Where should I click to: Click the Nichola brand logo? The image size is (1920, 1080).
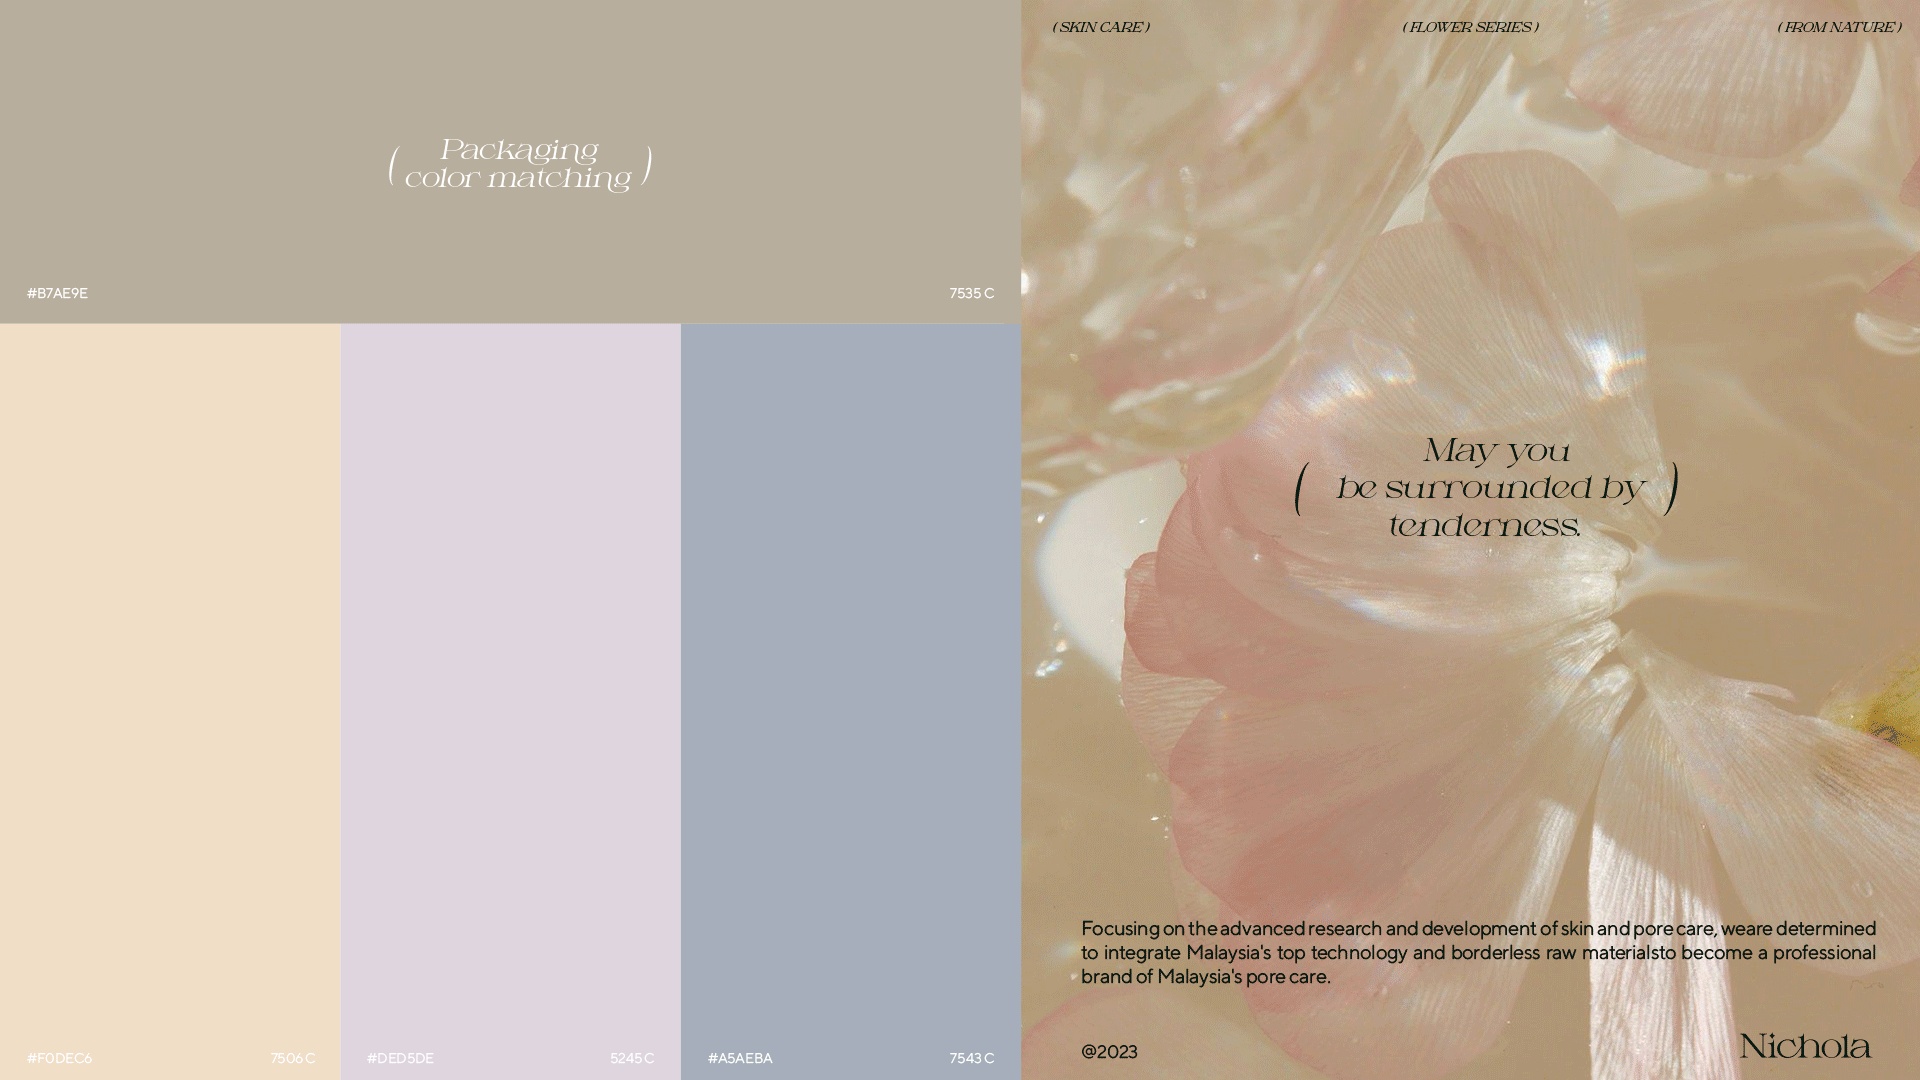pos(1805,1047)
